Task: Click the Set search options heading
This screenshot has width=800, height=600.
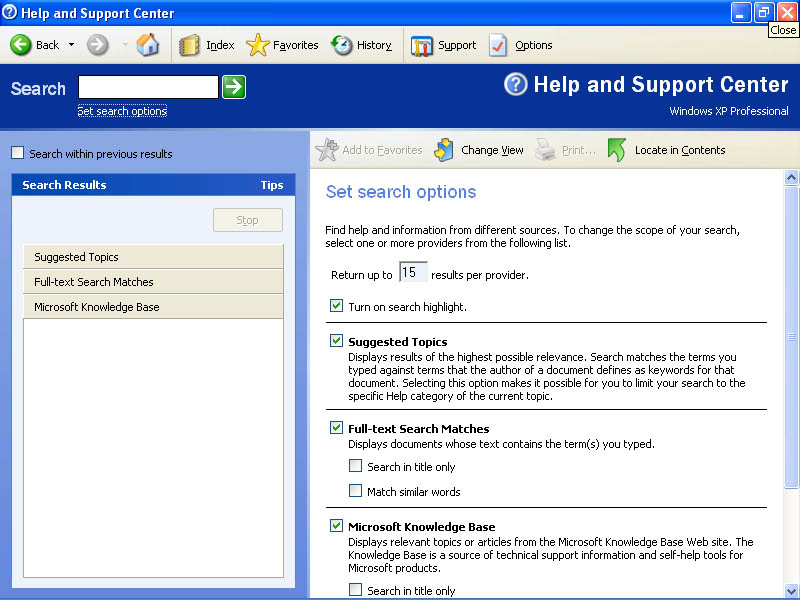Action: point(401,192)
